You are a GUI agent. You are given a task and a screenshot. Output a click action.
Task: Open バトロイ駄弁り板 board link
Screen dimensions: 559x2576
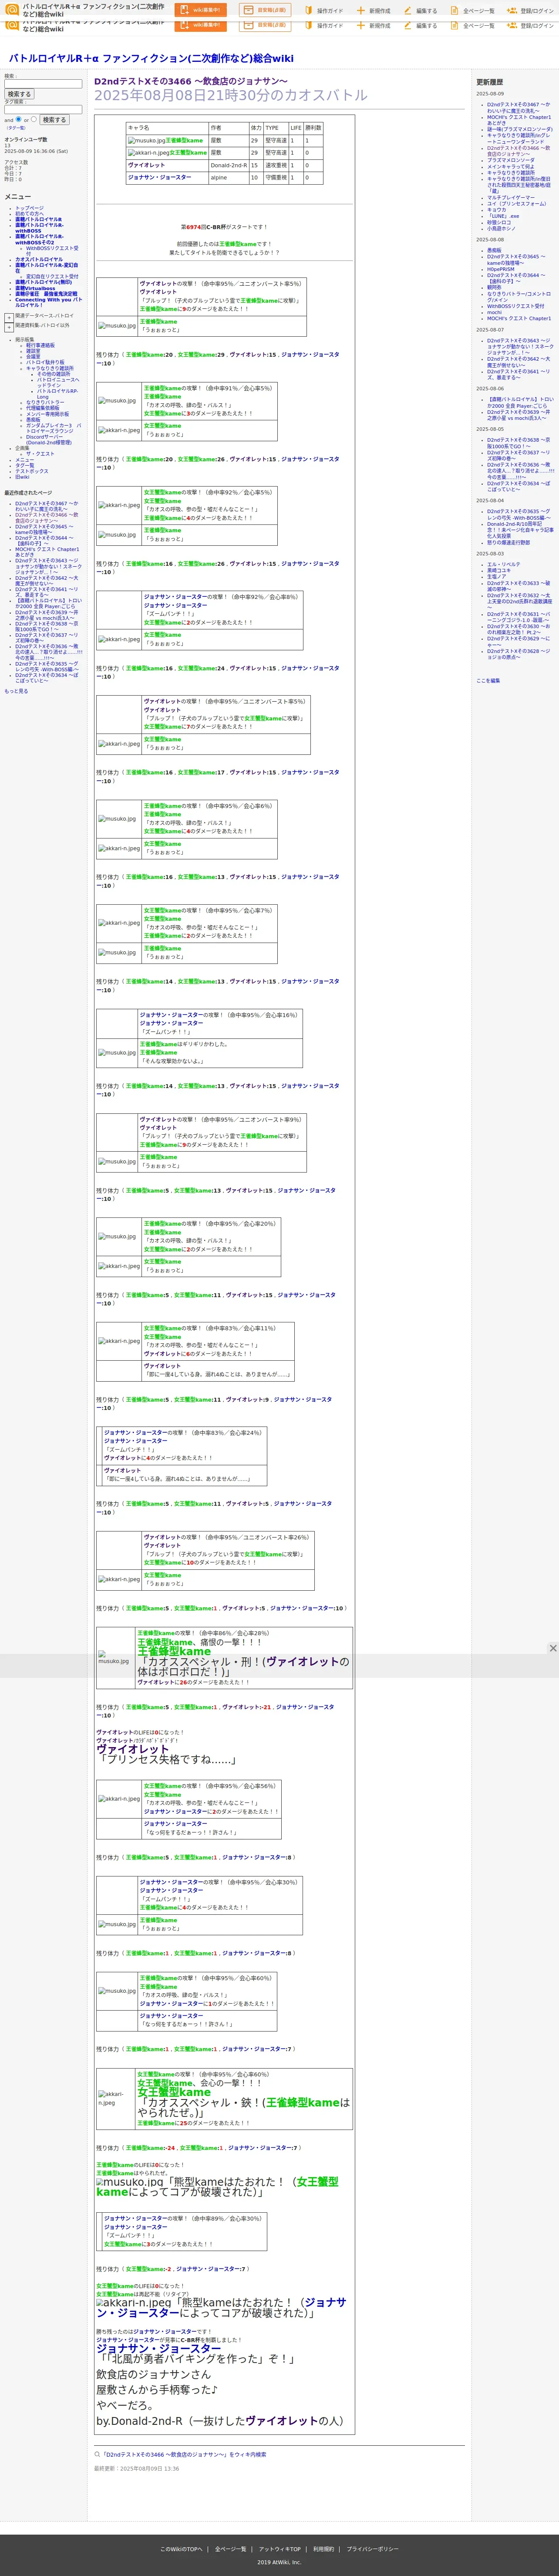pos(45,362)
